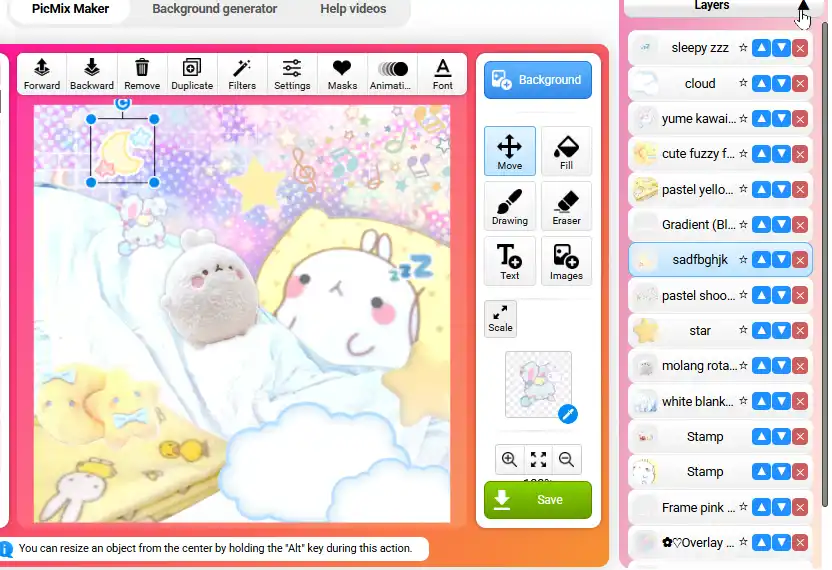Fit canvas to screen icon
This screenshot has height=570, width=832.
[x=538, y=459]
